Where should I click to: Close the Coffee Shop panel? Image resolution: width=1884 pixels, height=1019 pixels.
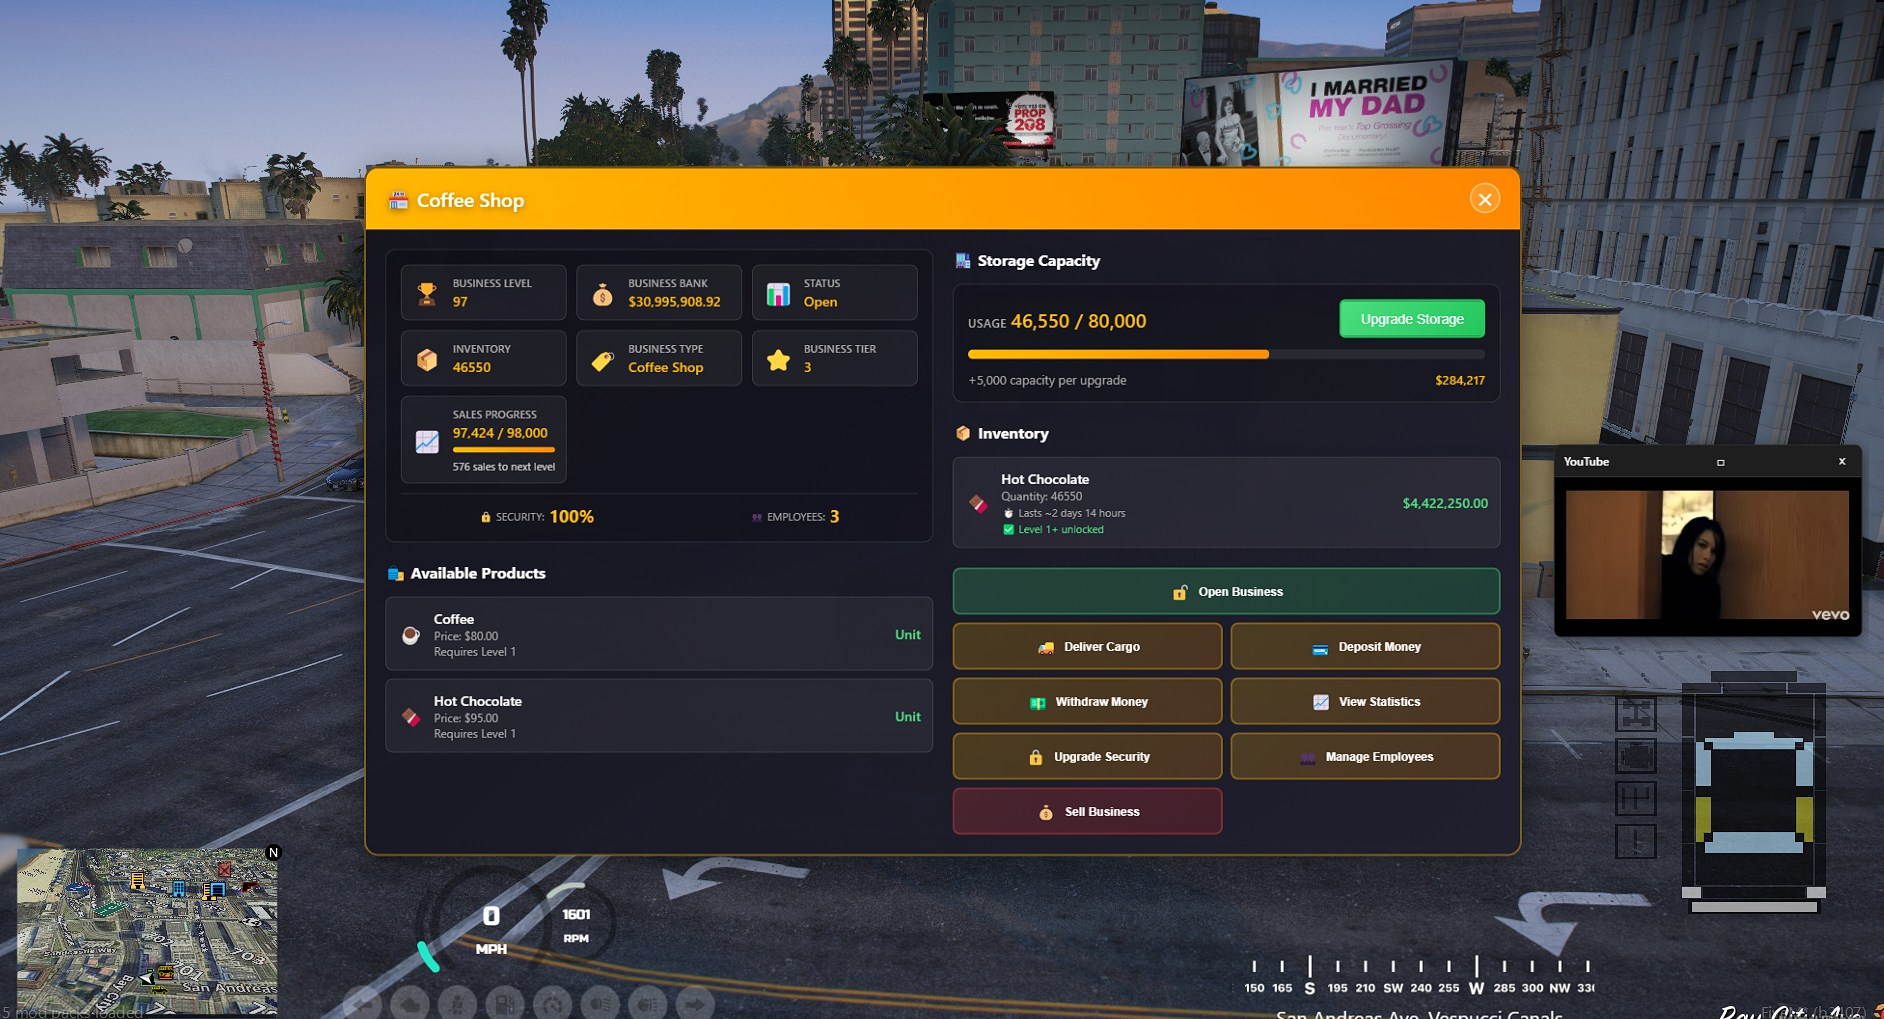click(1485, 199)
